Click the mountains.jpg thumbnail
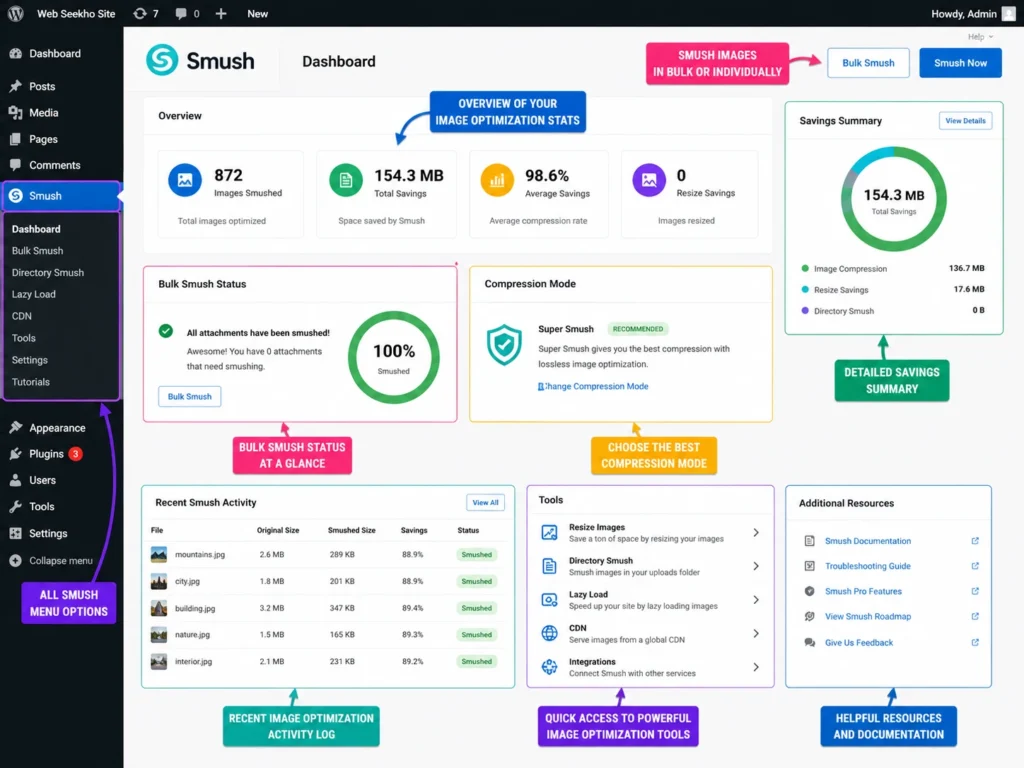Image resolution: width=1024 pixels, height=768 pixels. coord(159,554)
